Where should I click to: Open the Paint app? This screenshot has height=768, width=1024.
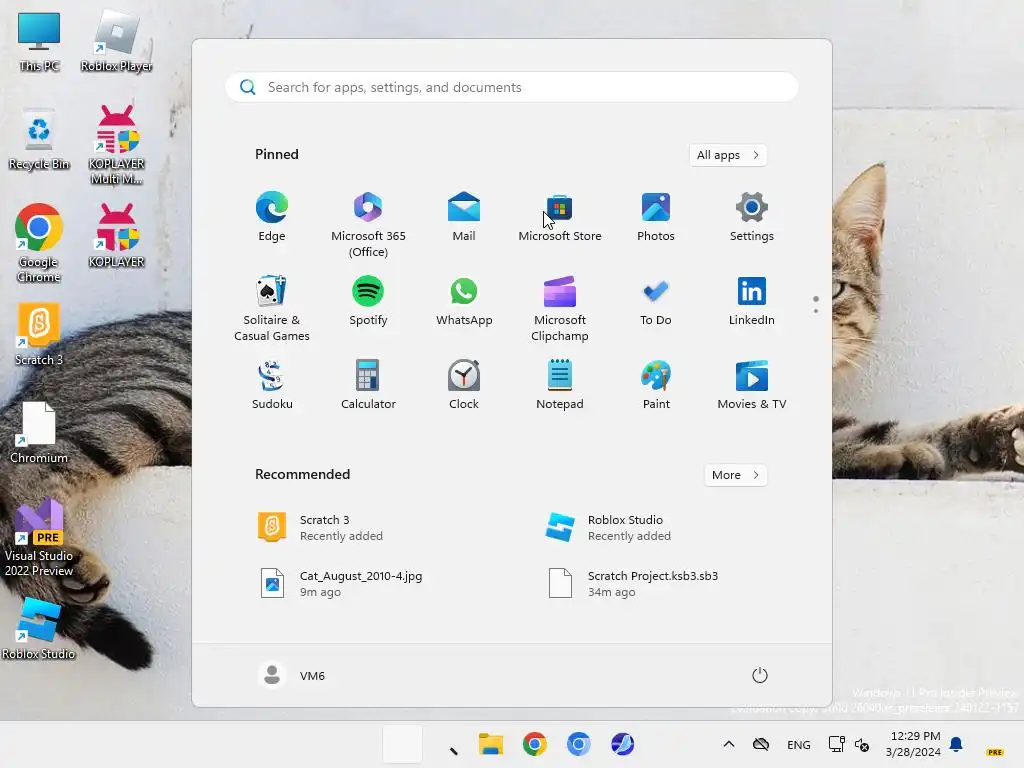[656, 385]
